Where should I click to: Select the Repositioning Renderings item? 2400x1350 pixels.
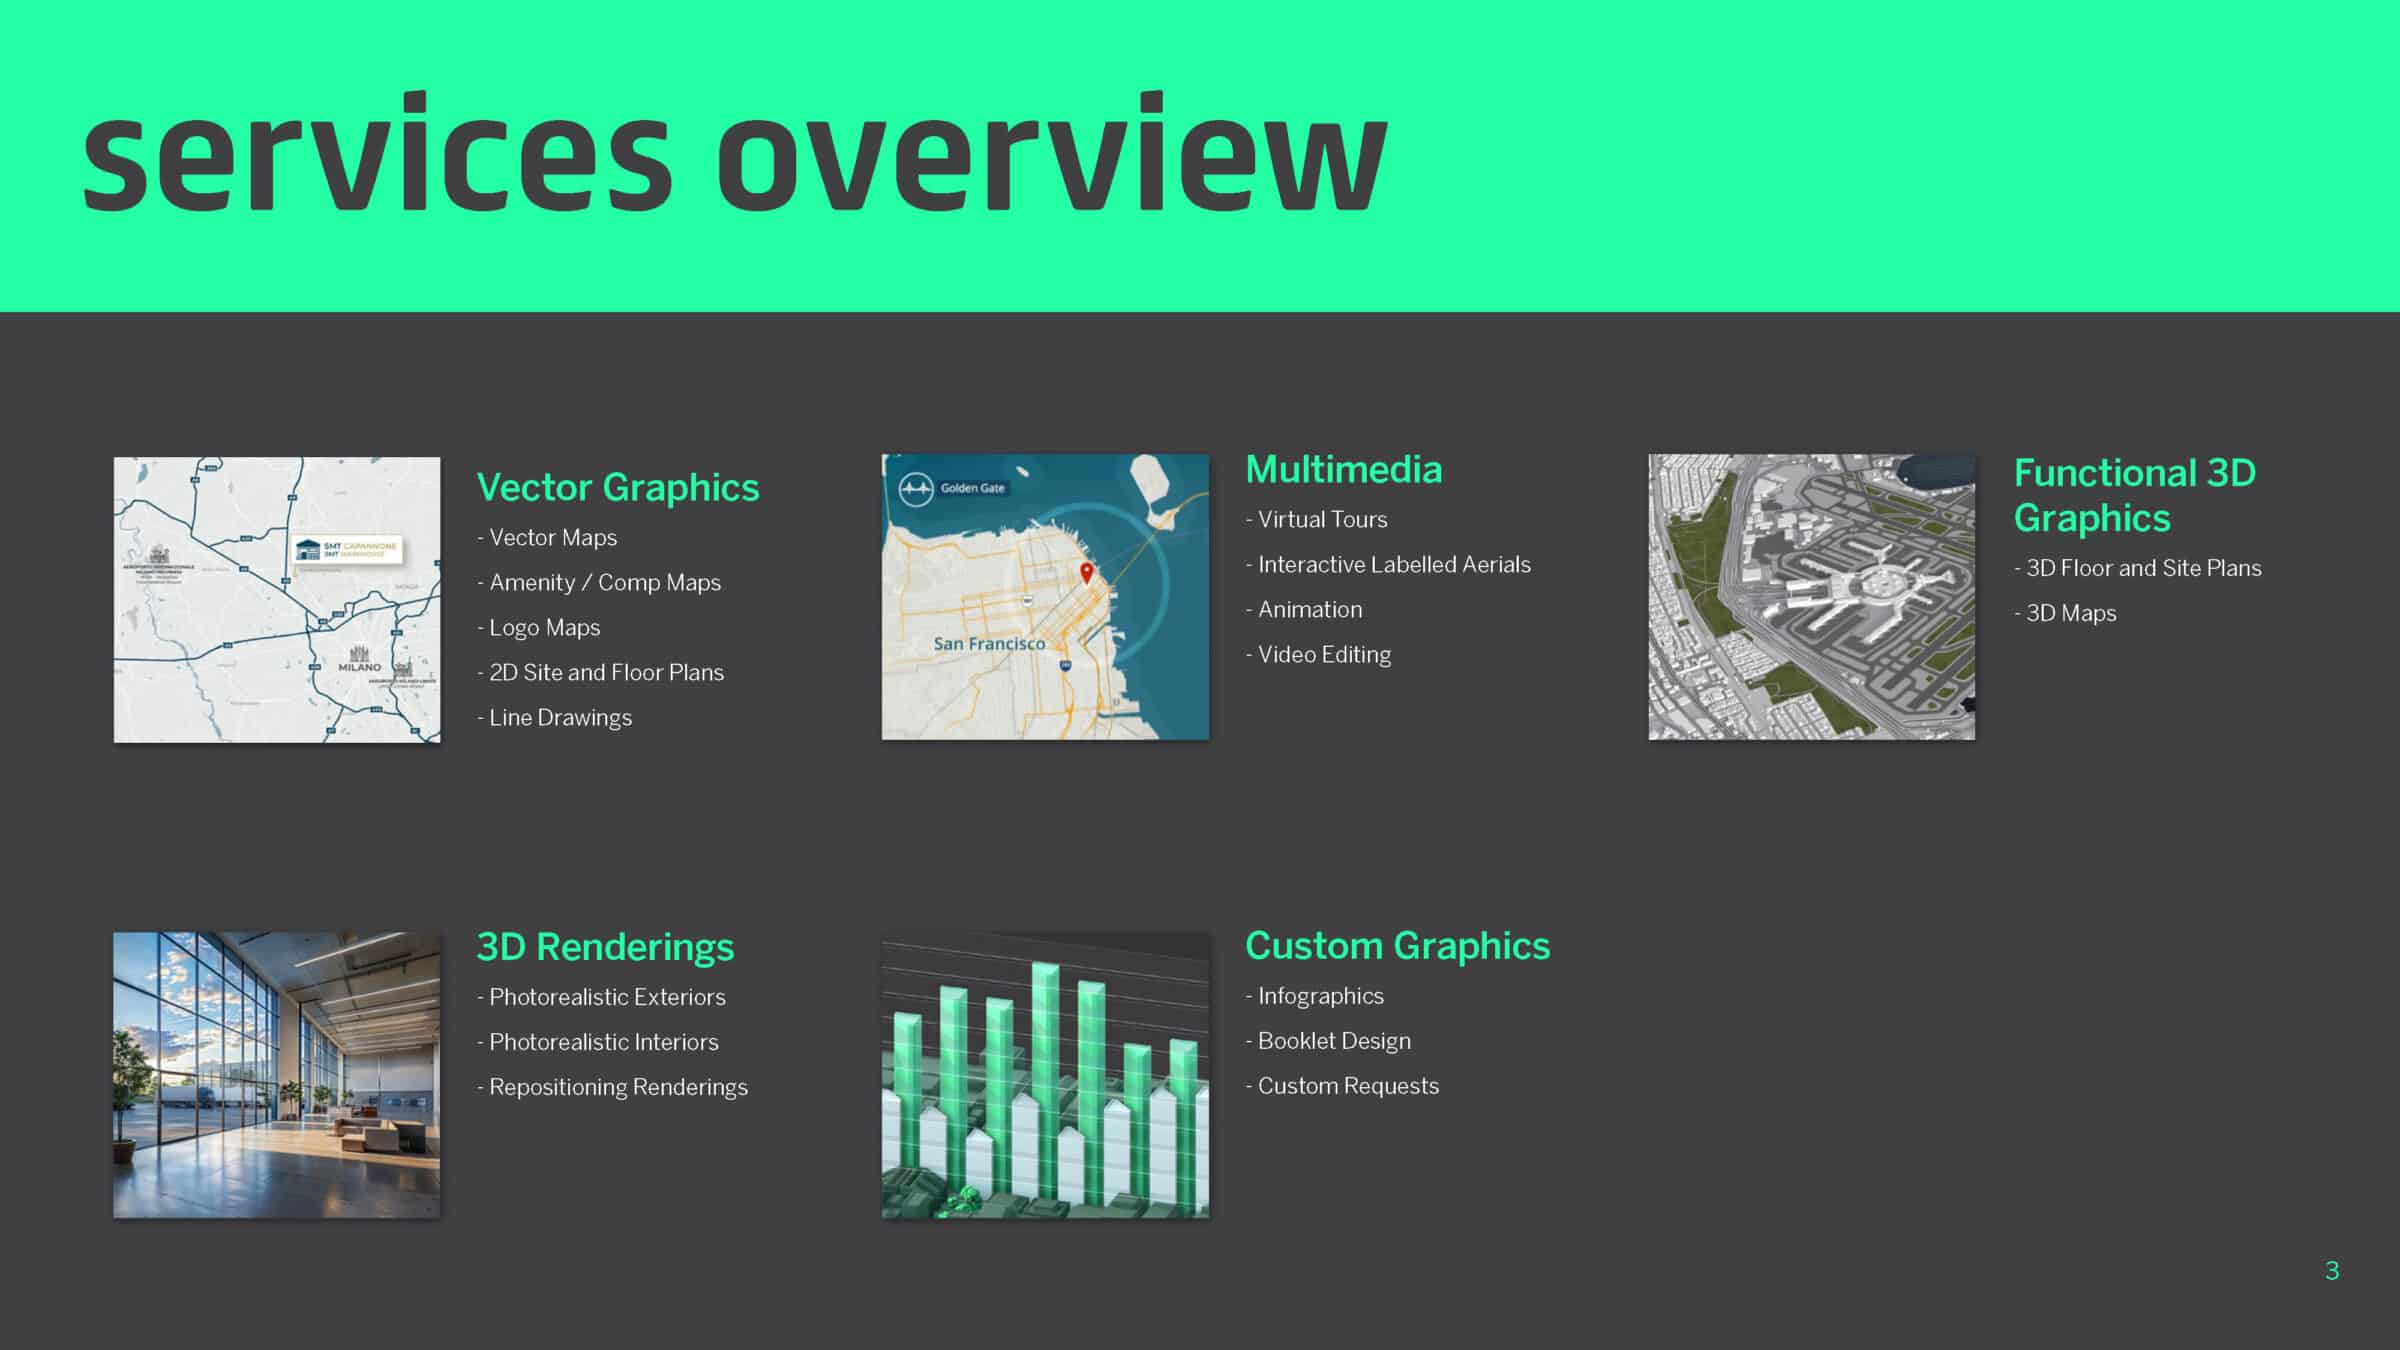[x=617, y=1086]
